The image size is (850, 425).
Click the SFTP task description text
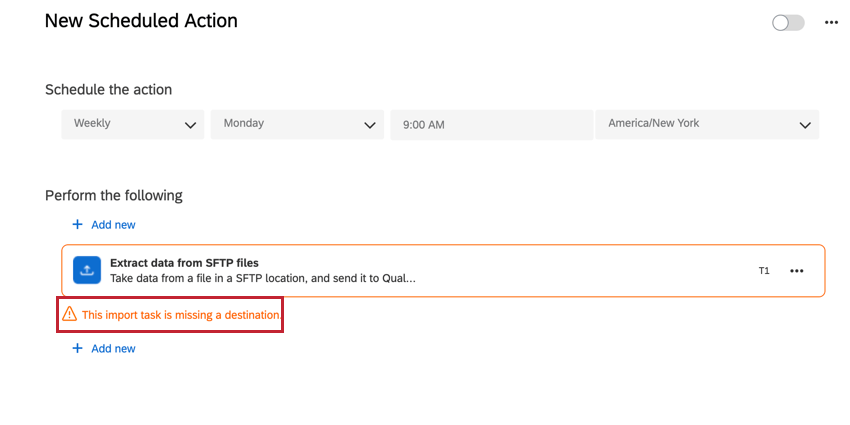pos(263,279)
